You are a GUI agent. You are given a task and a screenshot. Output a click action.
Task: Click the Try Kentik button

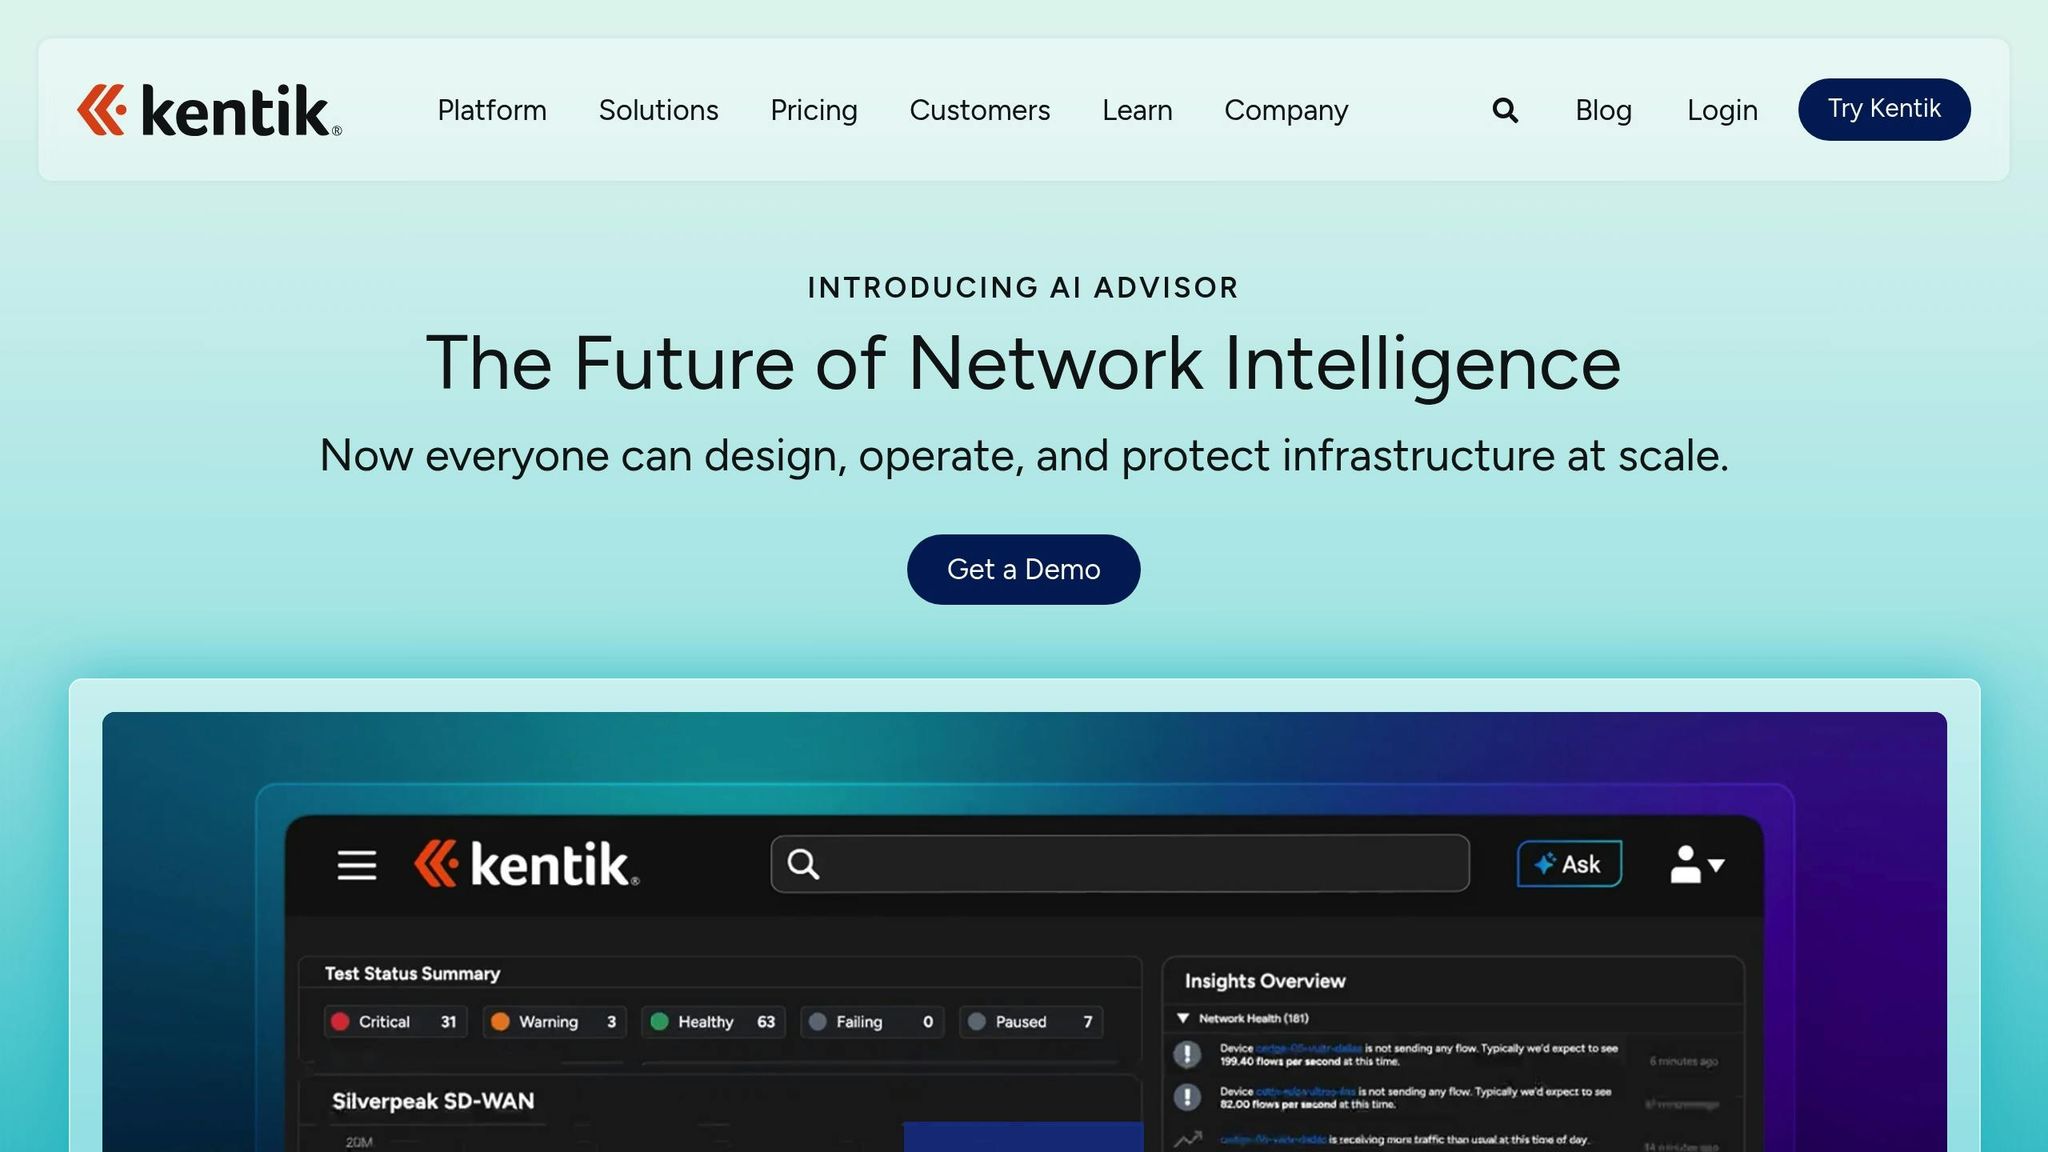coord(1883,109)
